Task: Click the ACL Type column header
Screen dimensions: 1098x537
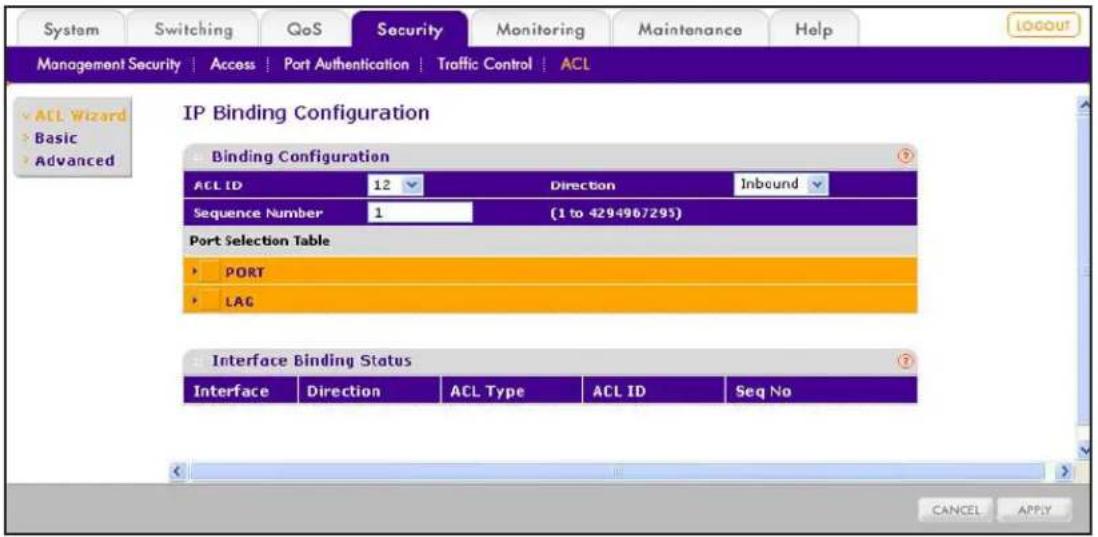Action: 512,391
